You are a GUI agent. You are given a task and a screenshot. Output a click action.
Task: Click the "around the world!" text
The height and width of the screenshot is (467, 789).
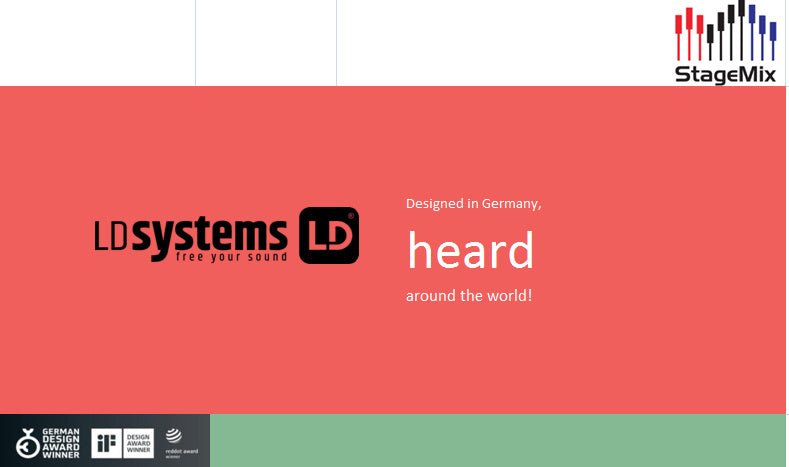(x=469, y=297)
